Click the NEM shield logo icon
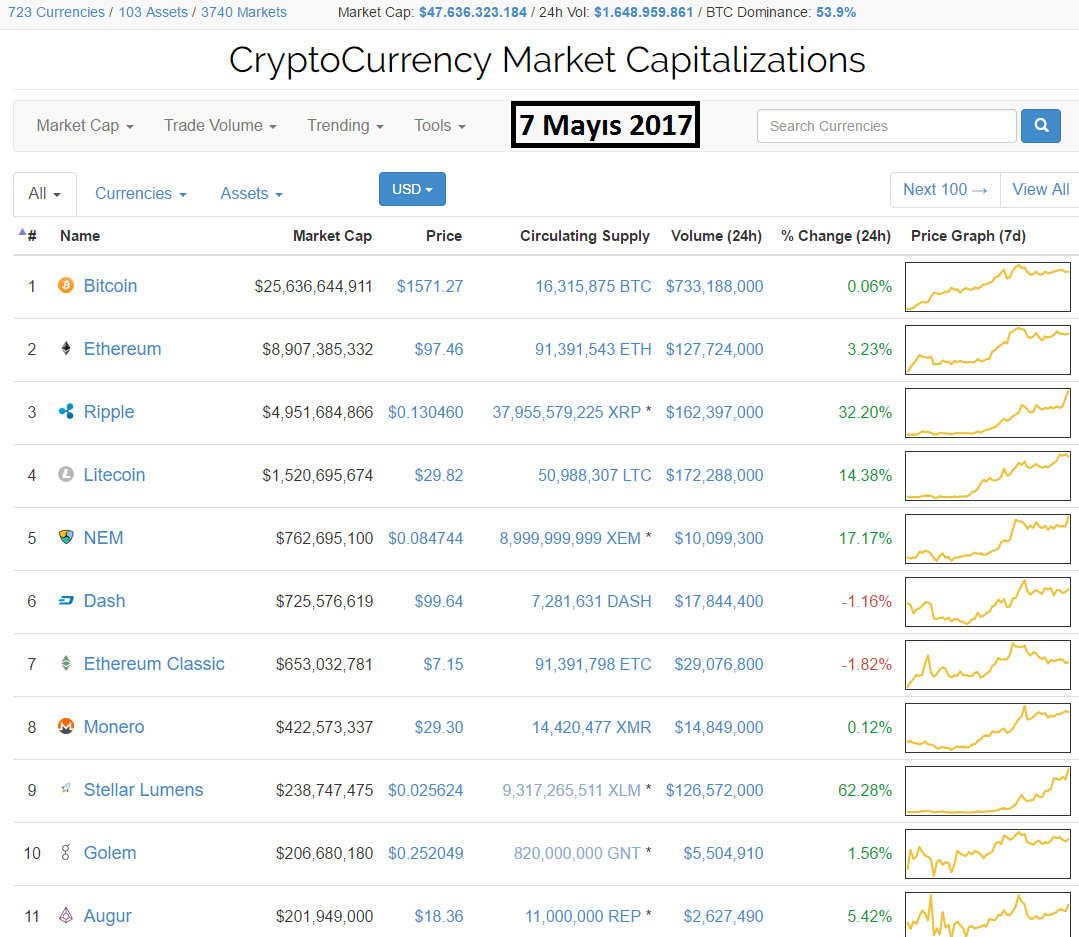The image size is (1079, 937). point(66,537)
